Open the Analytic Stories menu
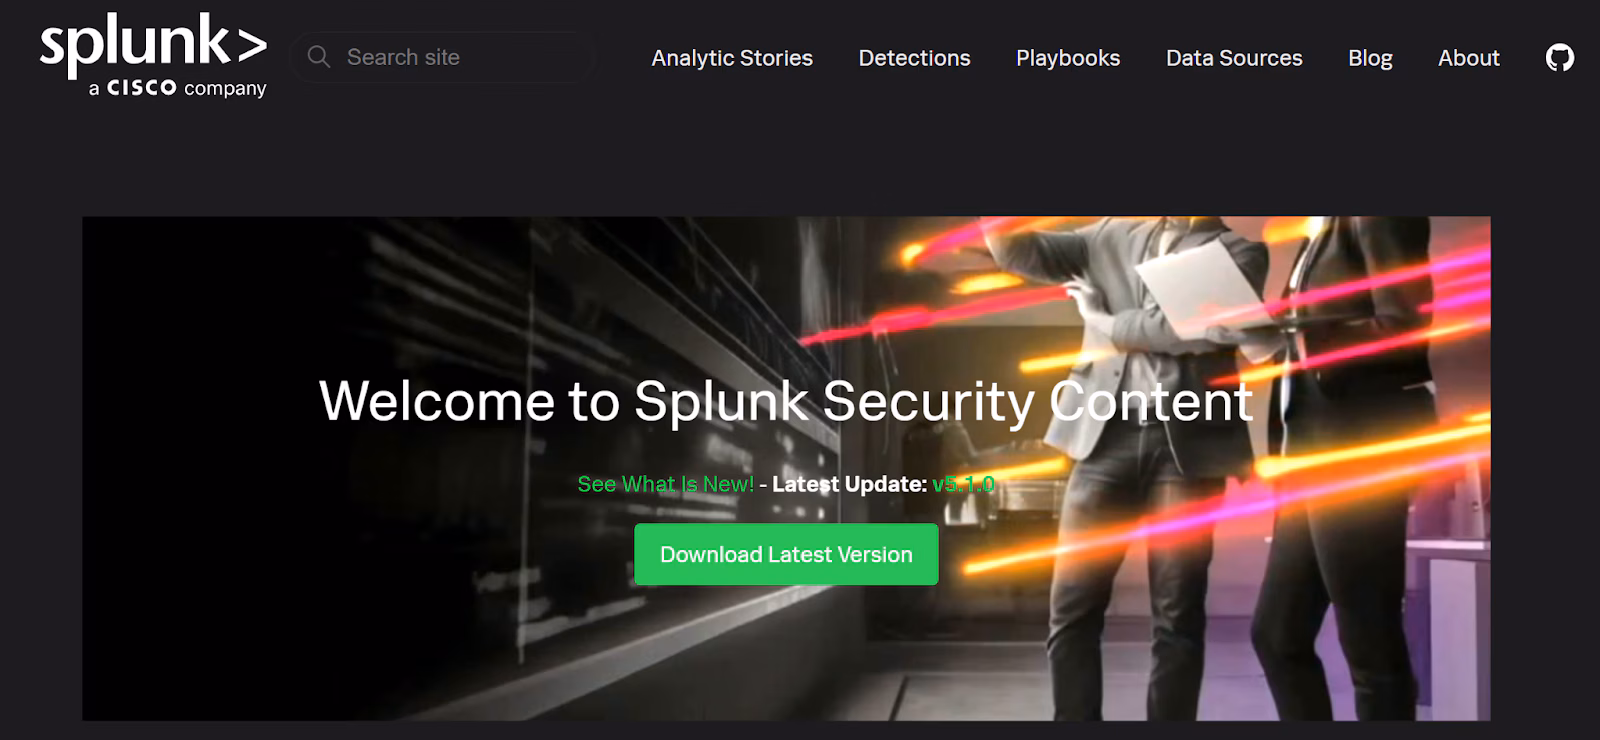Image resolution: width=1600 pixels, height=740 pixels. (732, 58)
